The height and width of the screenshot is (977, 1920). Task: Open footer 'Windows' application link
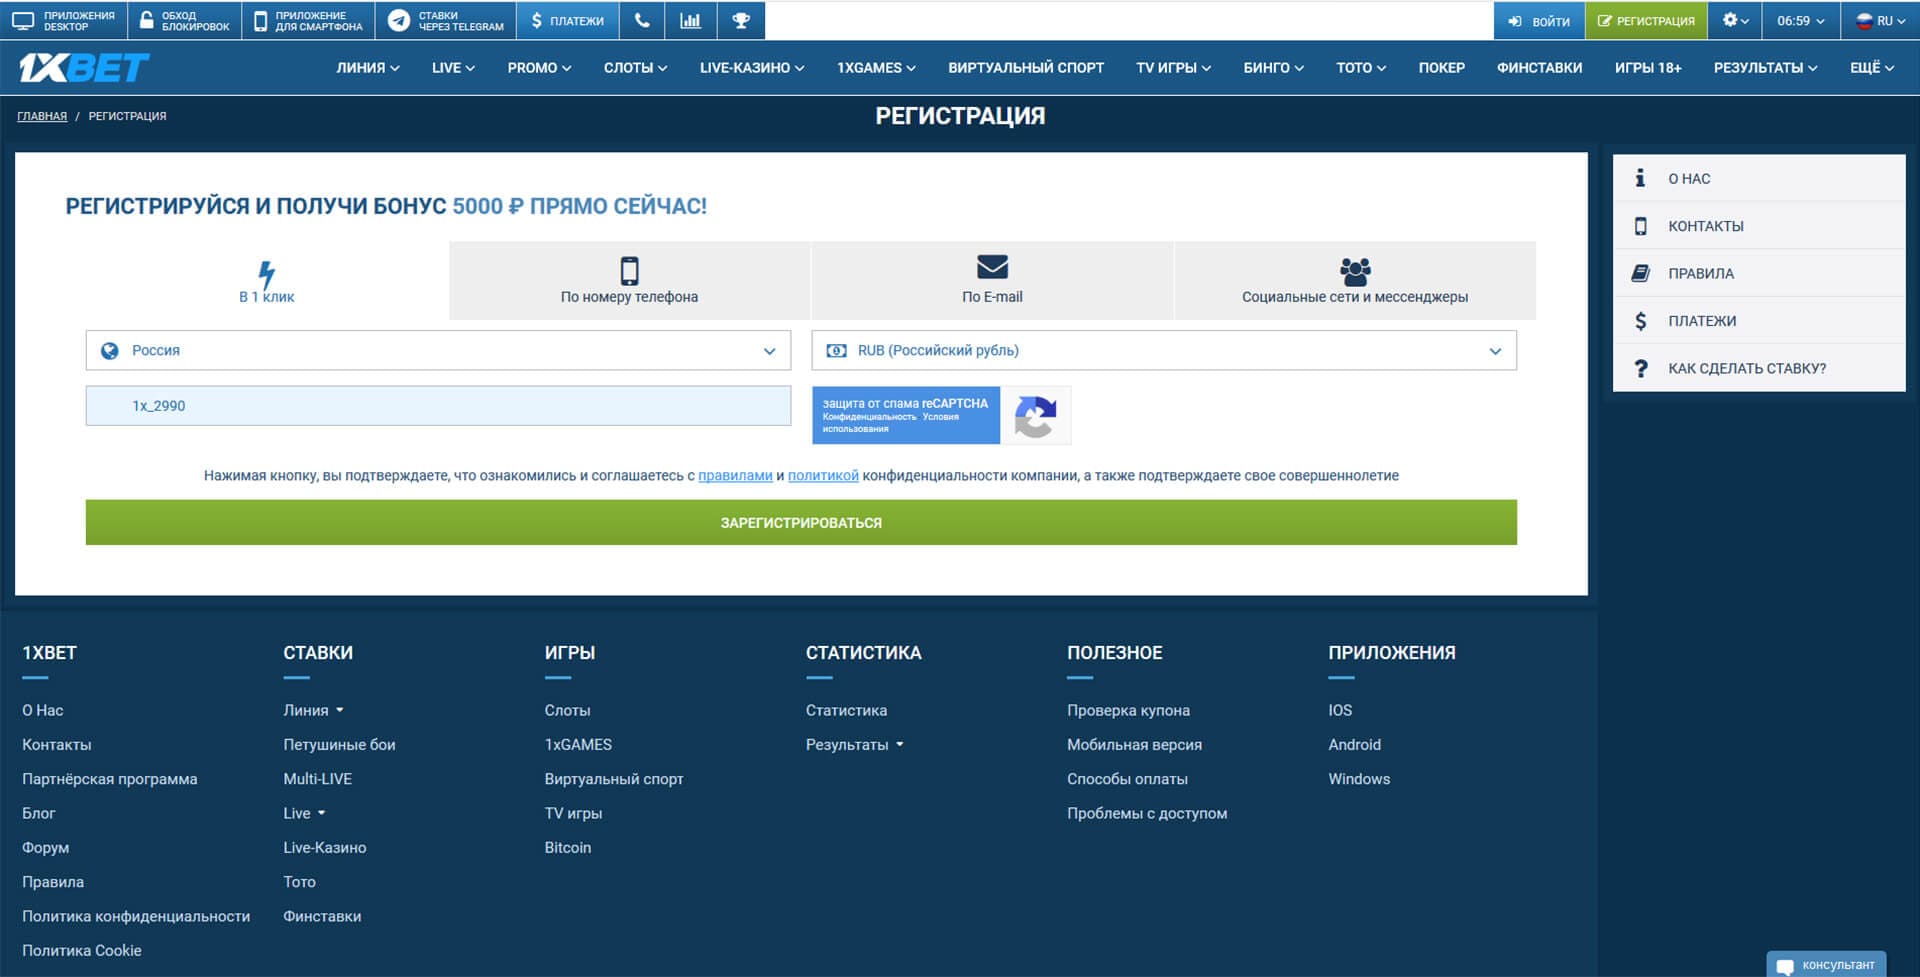click(1359, 779)
